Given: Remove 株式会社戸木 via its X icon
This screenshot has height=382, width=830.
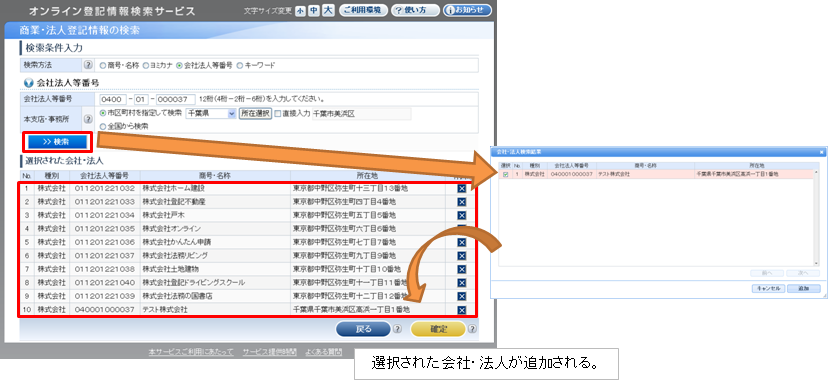Looking at the screenshot, I should (x=462, y=215).
